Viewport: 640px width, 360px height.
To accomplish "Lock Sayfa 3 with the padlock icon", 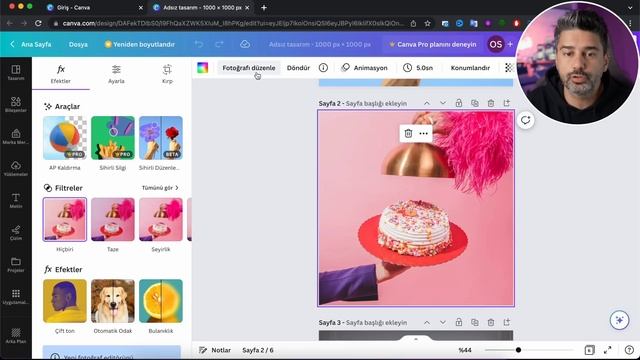I will click(x=459, y=322).
